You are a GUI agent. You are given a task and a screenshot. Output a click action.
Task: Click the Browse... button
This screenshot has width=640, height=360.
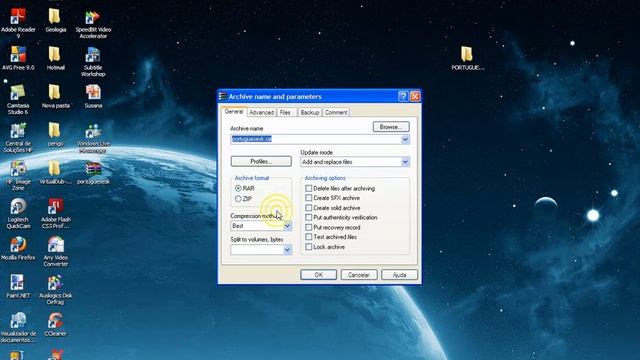point(391,127)
